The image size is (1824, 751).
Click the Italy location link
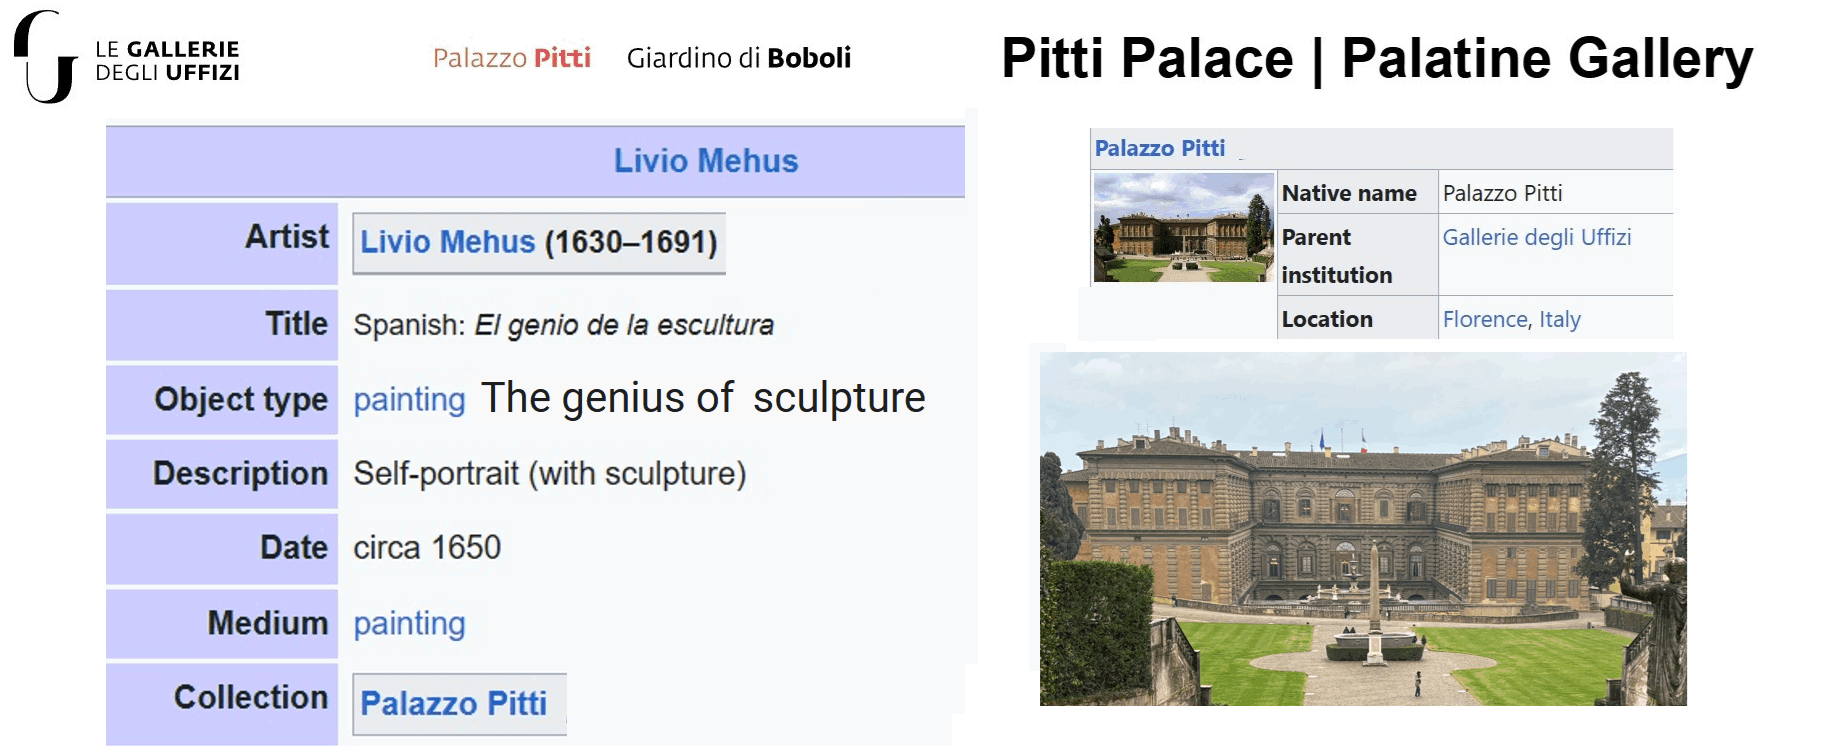click(x=1560, y=319)
